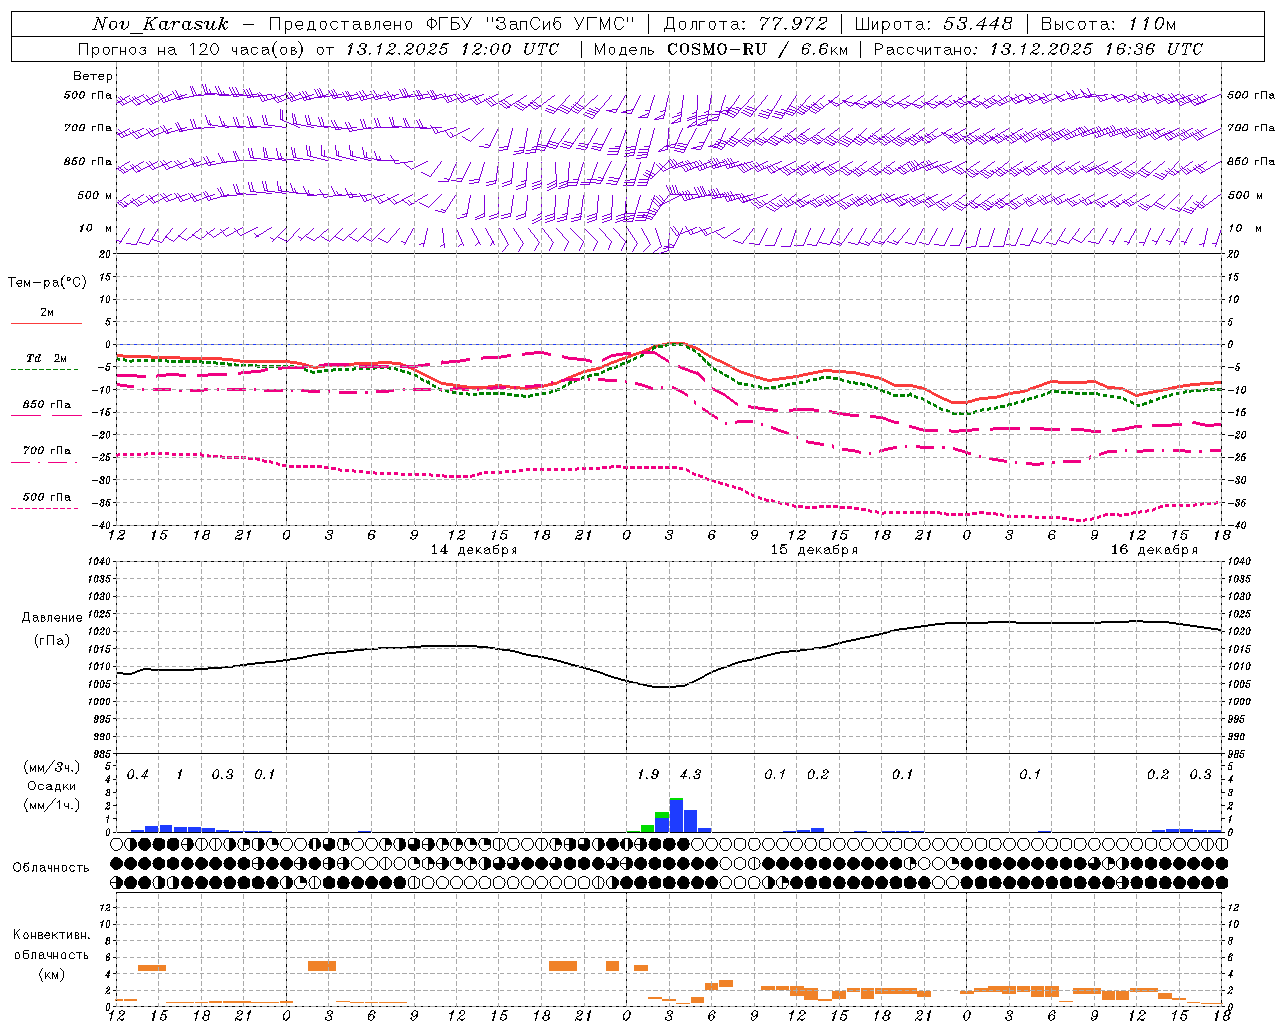The width and height of the screenshot is (1280, 1024).
Task: Click the '1.9' precipitation amount
Action: 648,775
